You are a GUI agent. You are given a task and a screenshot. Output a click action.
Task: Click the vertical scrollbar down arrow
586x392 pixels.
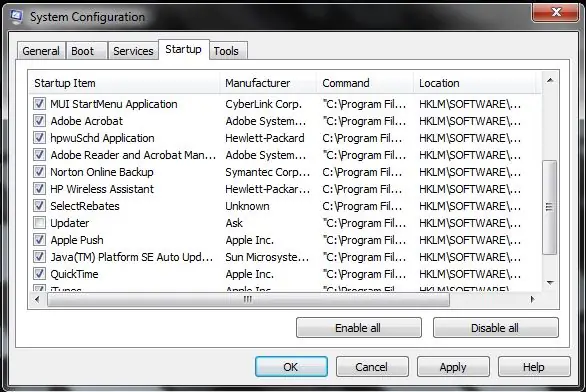(x=550, y=283)
